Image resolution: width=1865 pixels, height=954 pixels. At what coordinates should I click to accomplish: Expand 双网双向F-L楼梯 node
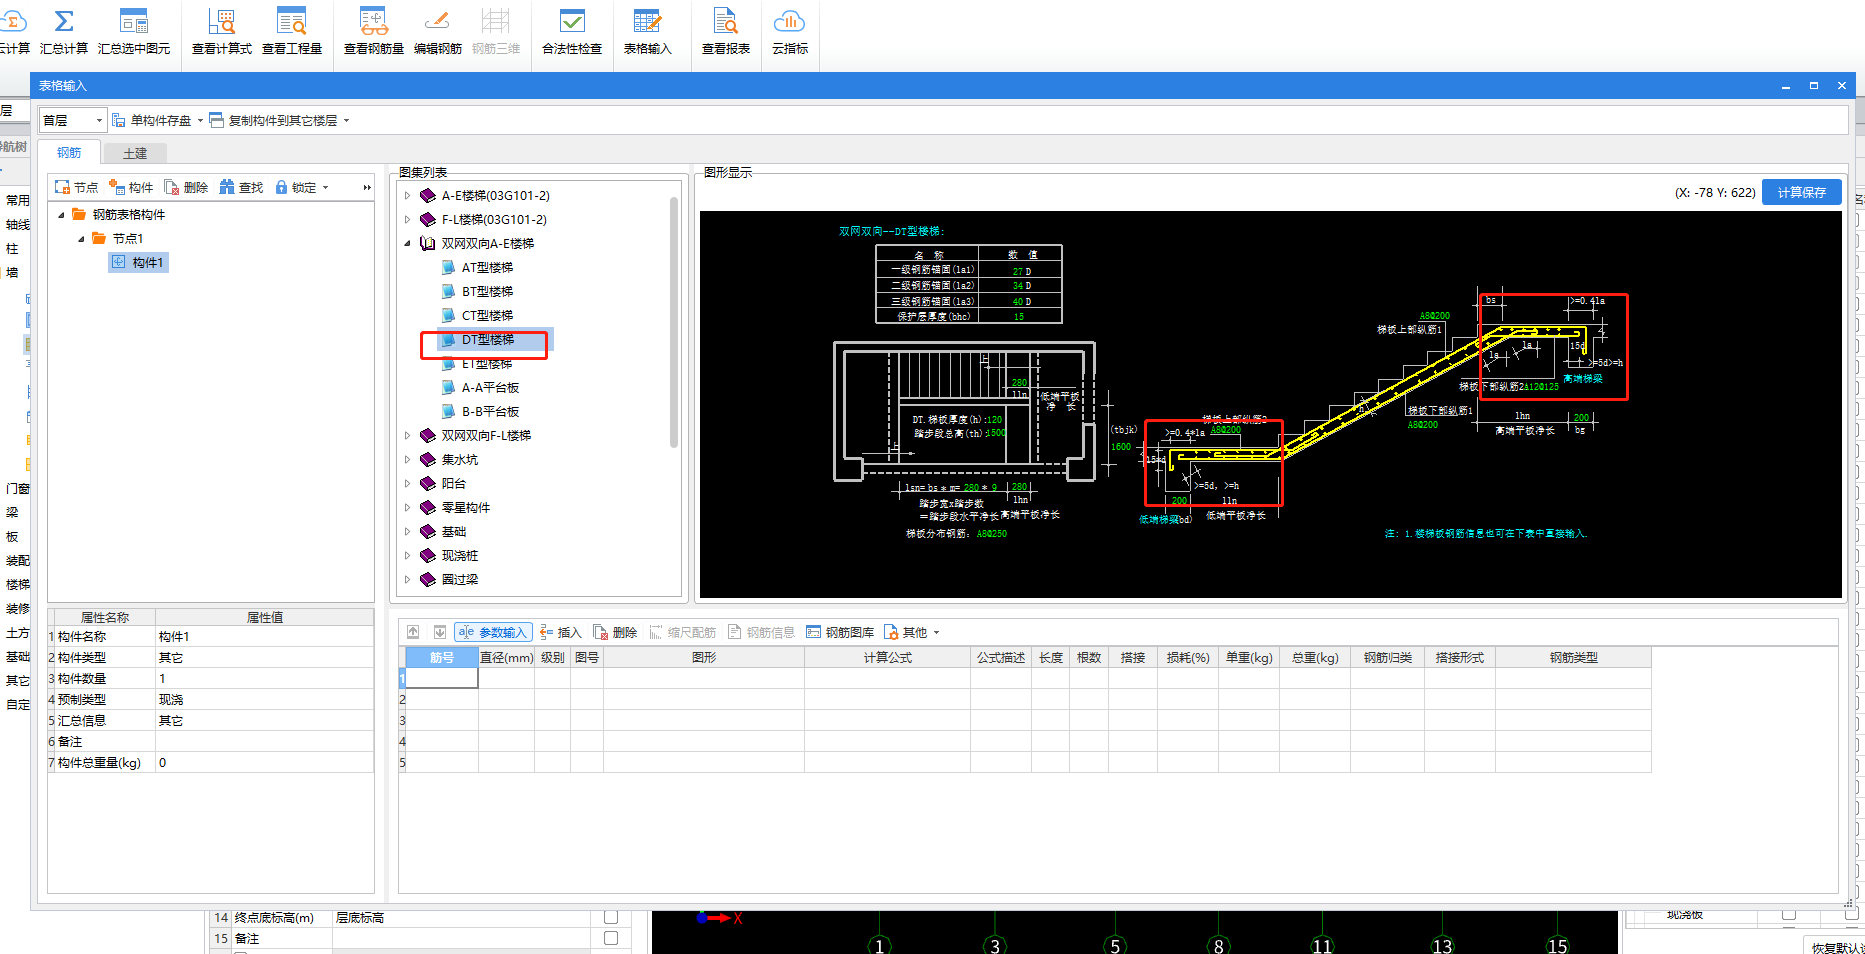(407, 435)
